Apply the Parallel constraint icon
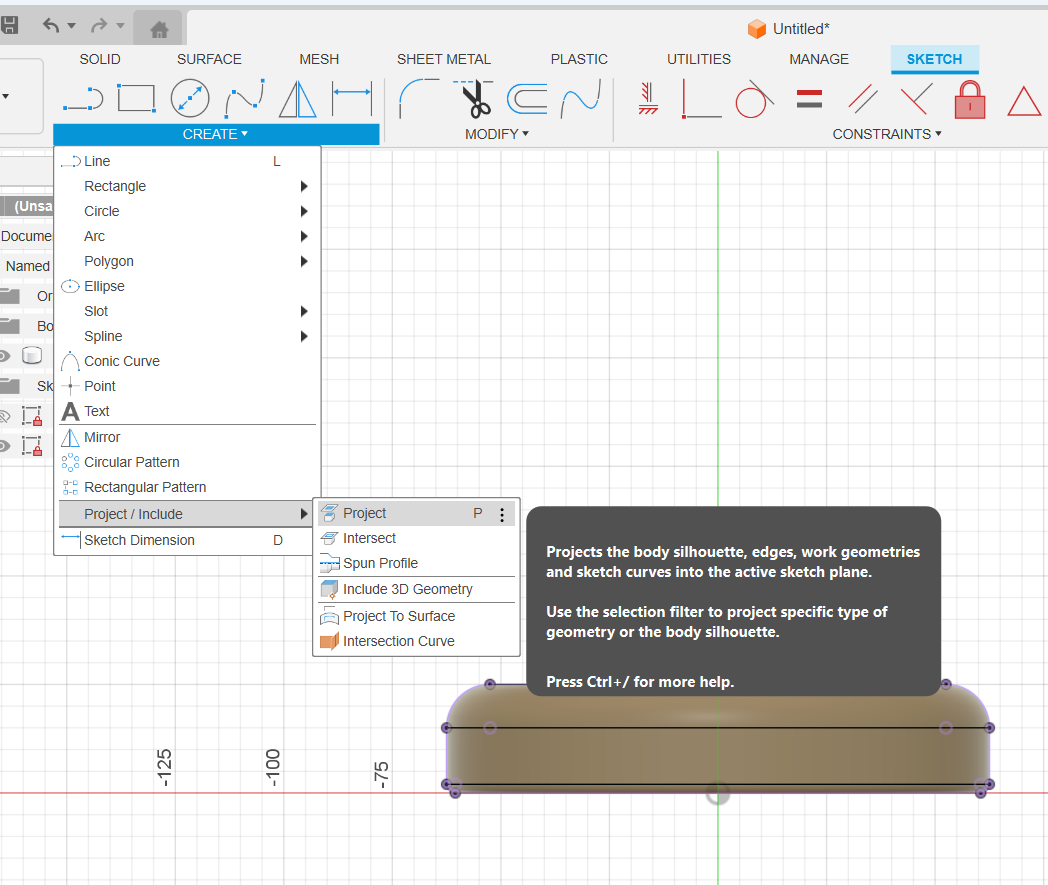 pyautogui.click(x=863, y=98)
